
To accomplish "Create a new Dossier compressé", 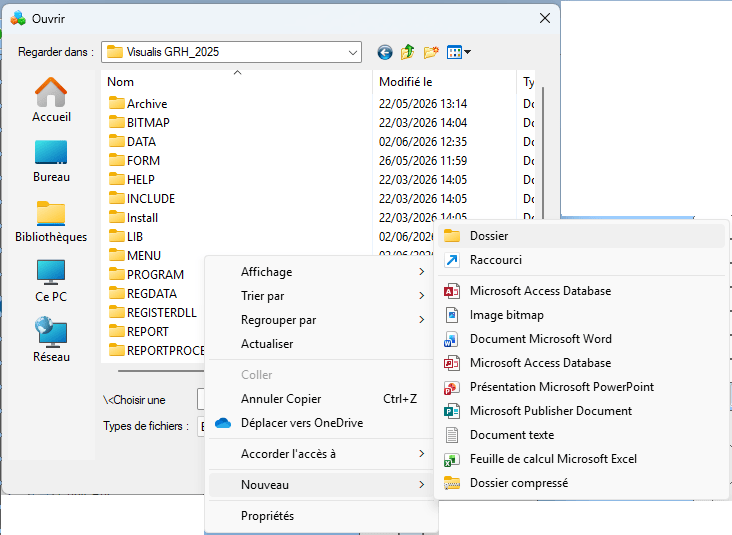I will (x=582, y=483).
